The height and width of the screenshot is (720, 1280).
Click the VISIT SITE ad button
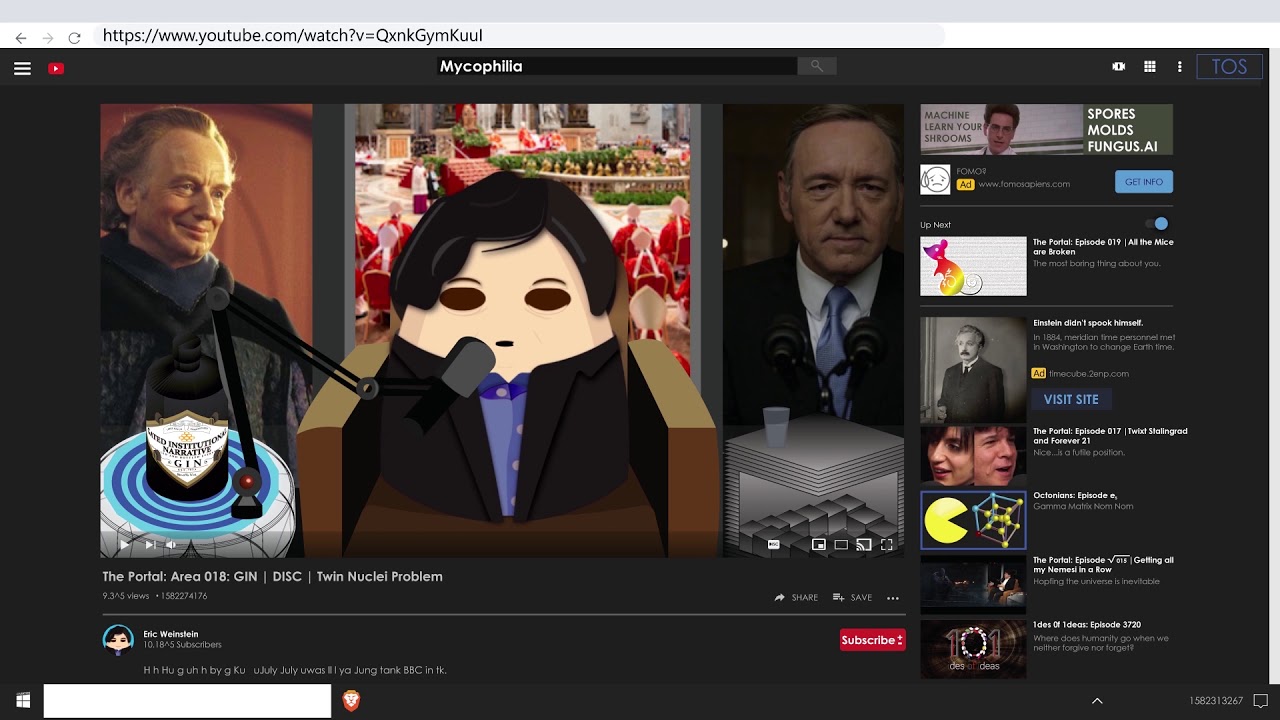pos(1071,399)
